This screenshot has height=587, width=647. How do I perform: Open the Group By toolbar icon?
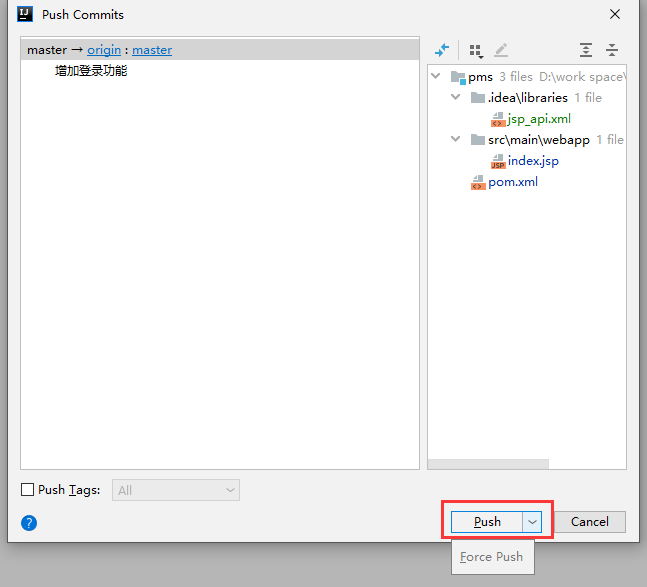pyautogui.click(x=476, y=51)
